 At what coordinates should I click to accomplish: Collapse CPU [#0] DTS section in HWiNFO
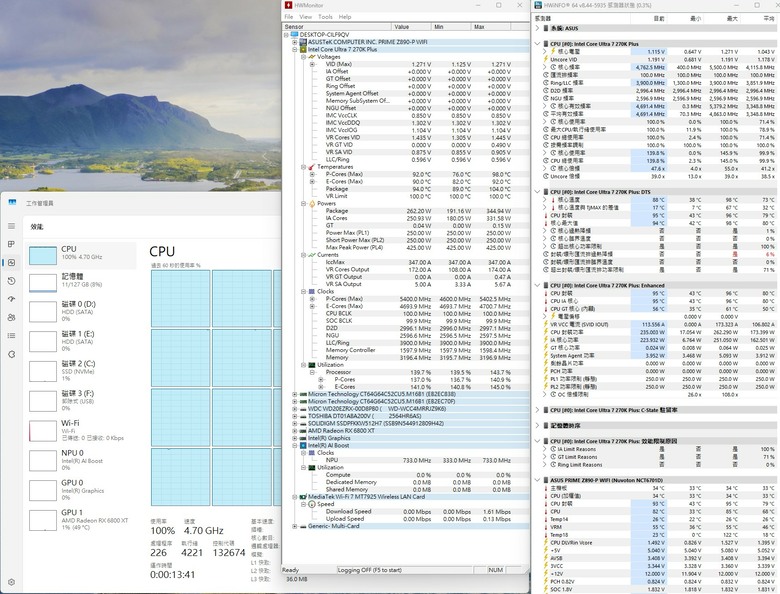coord(537,192)
